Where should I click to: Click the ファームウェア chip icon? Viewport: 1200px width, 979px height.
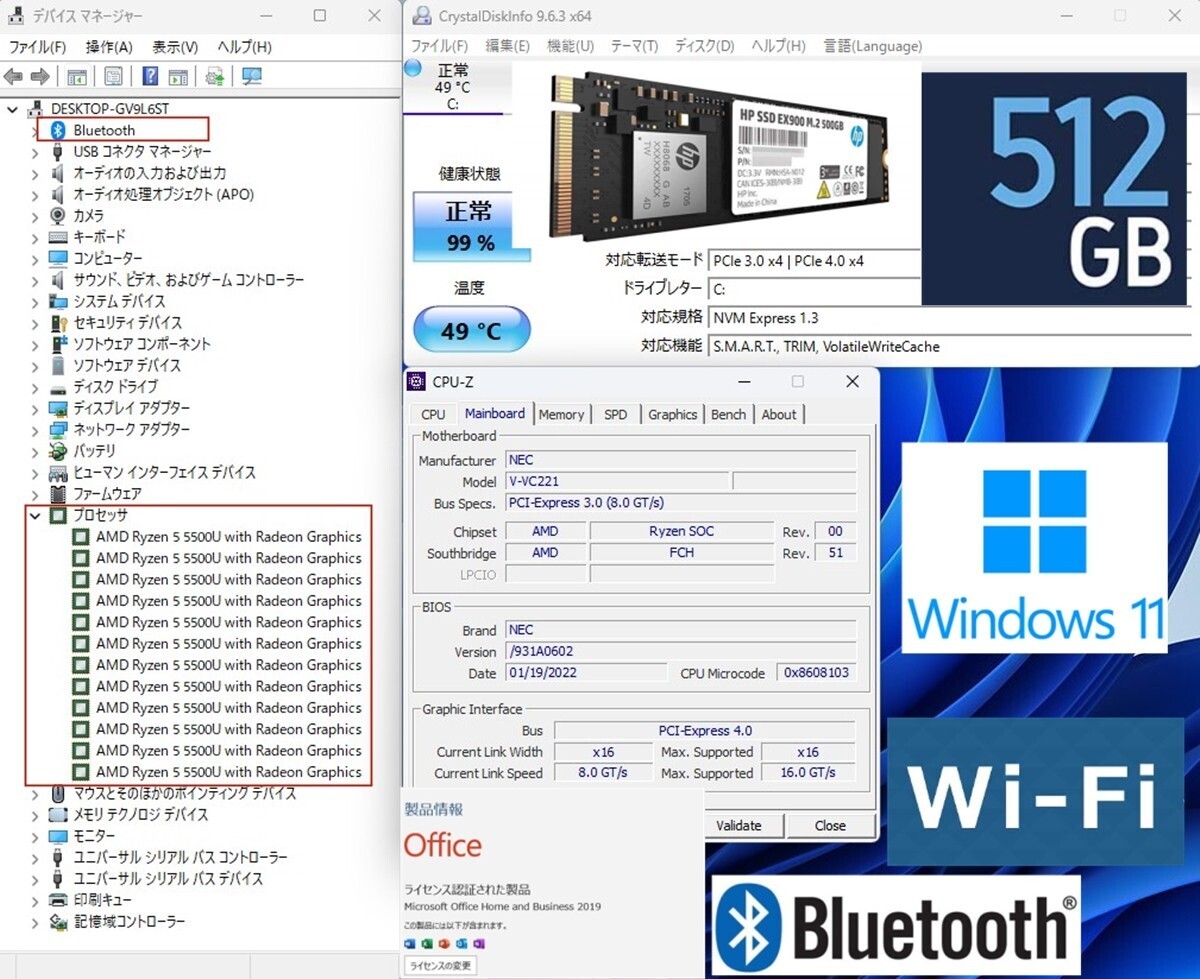click(x=58, y=494)
